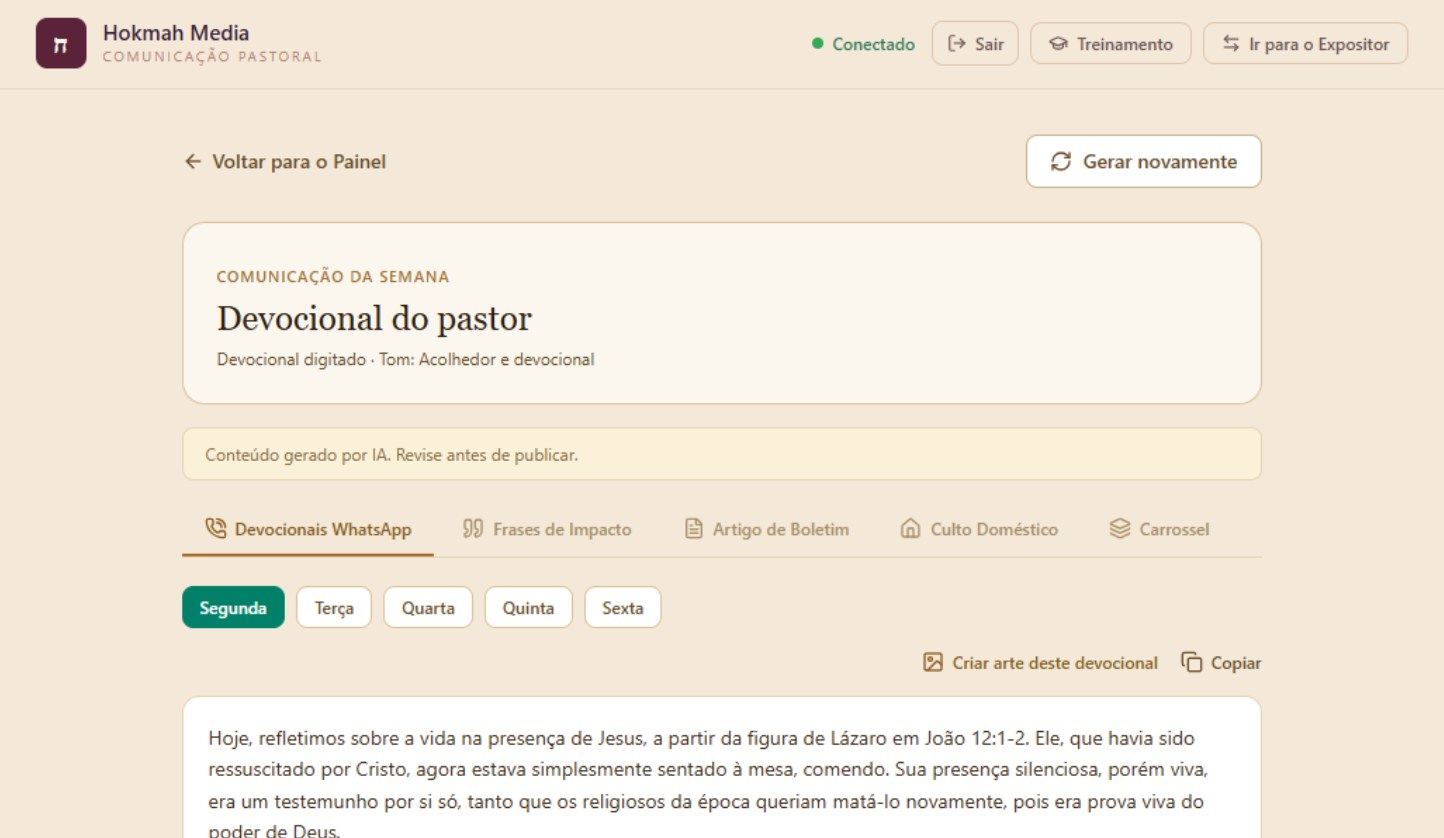Viewport: 1444px width, 838px height.
Task: Open the Devocionais WhatsApp tab
Action: click(x=308, y=529)
